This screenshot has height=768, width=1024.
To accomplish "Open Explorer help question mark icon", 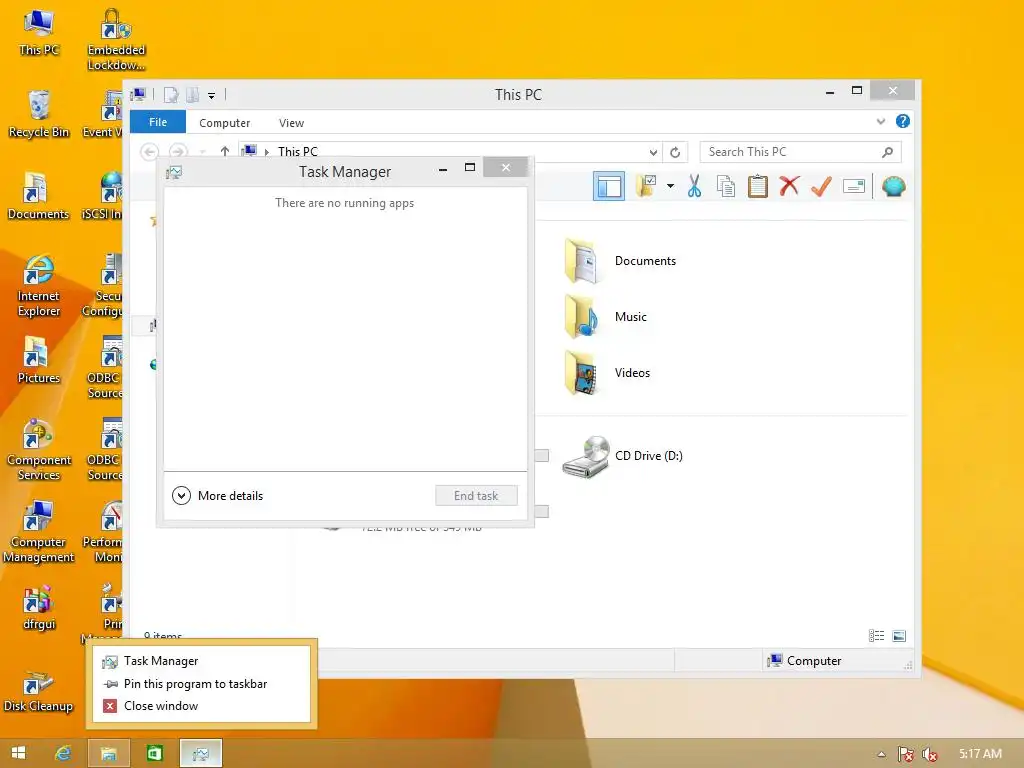I will coord(903,121).
